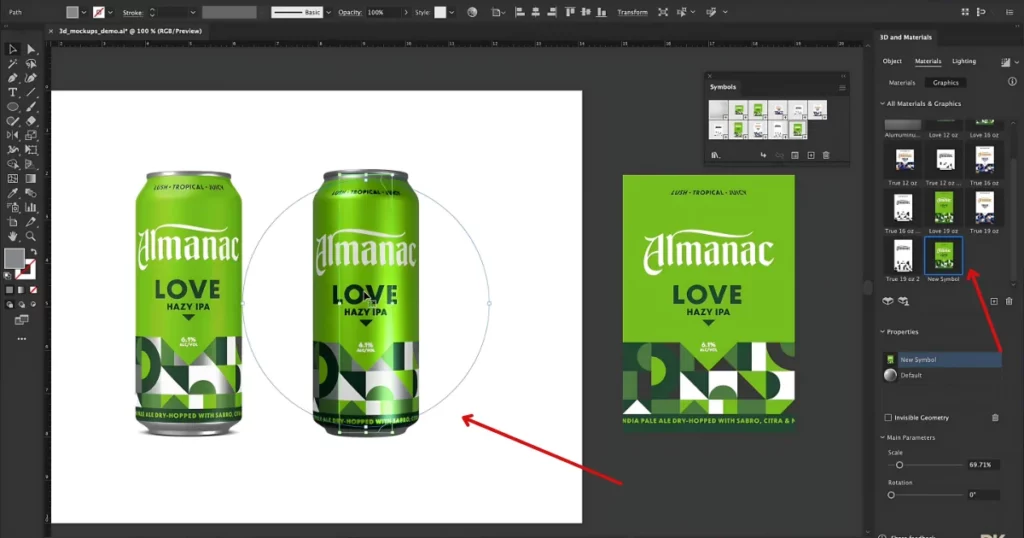1024x538 pixels.
Task: Click the large Fill color swatch in toolbar
Action: click(14, 259)
